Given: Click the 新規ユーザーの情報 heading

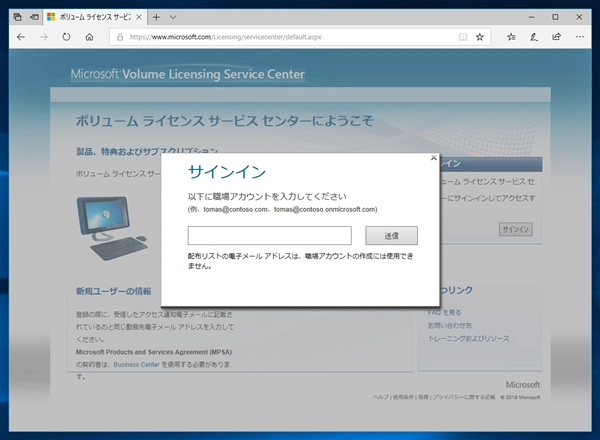Looking at the screenshot, I should [114, 291].
